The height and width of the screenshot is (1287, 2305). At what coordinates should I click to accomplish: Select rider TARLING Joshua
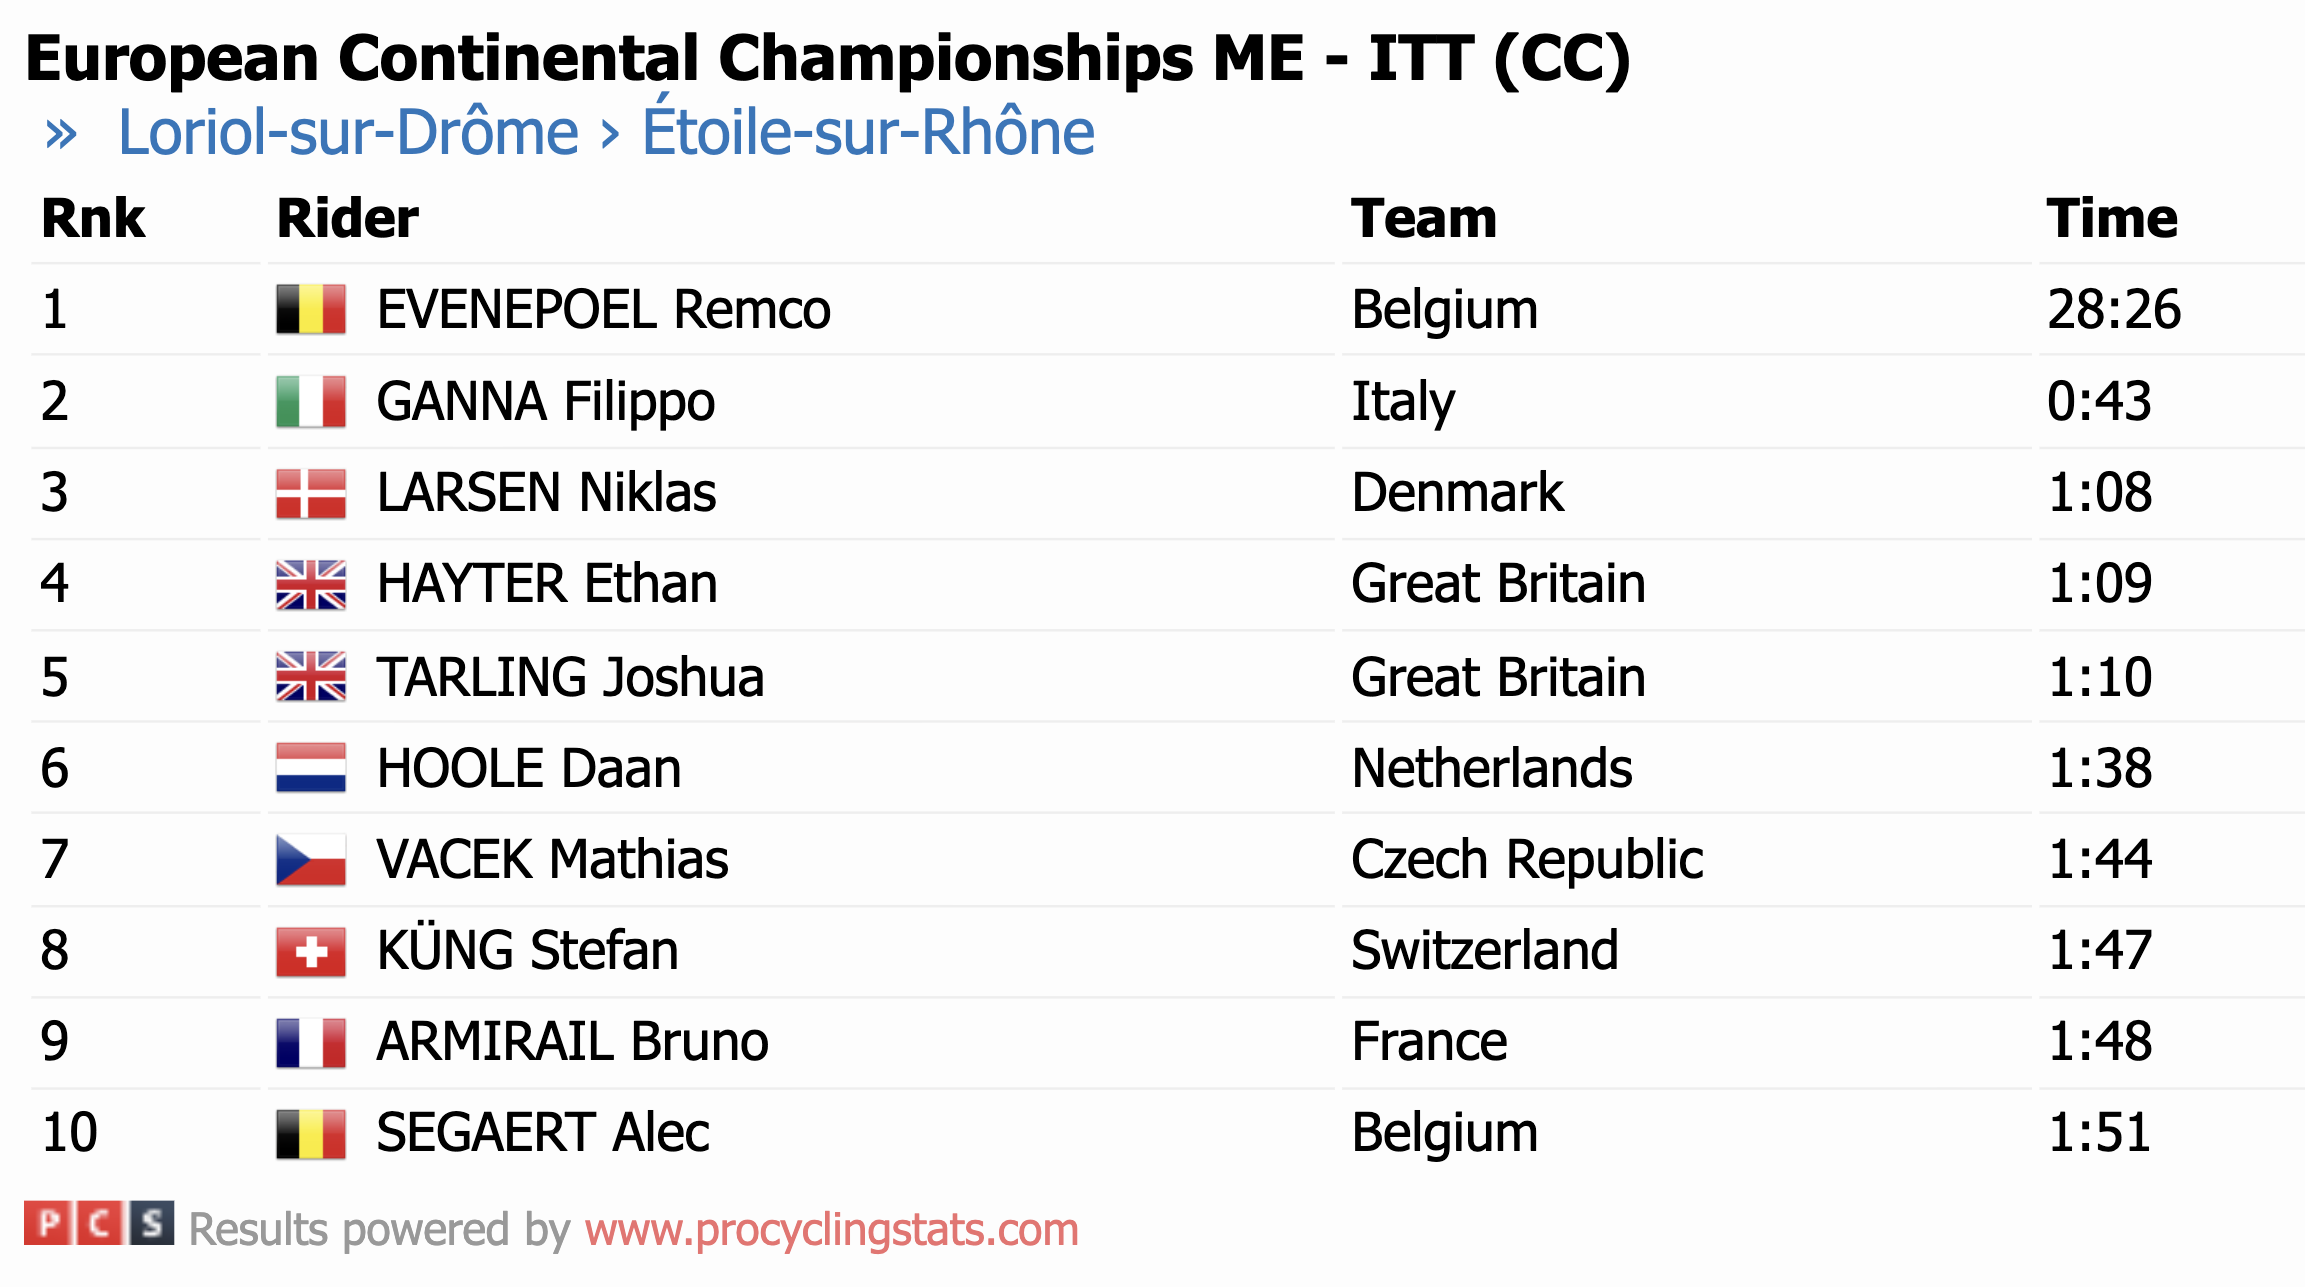570,677
